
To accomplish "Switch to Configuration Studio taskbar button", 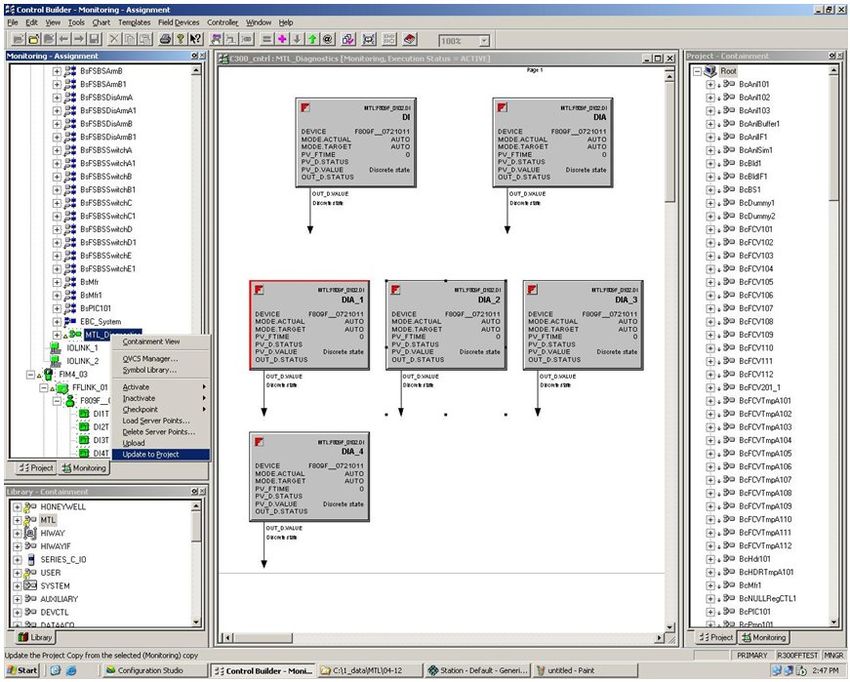I will point(154,671).
